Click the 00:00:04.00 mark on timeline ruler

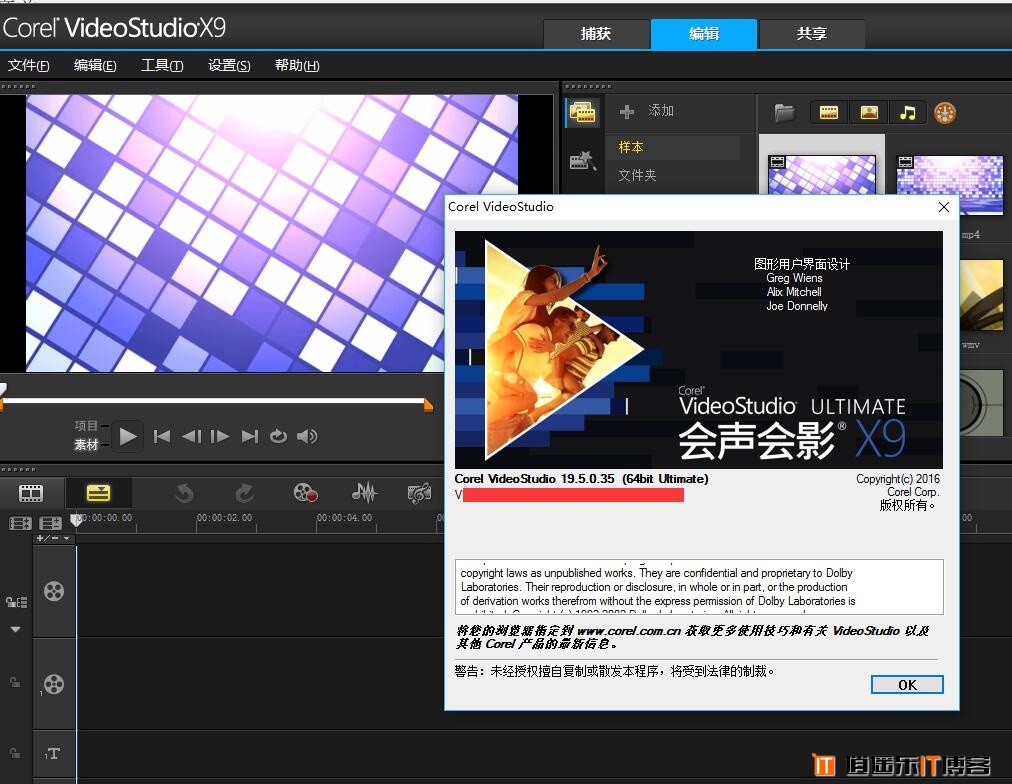pos(344,518)
